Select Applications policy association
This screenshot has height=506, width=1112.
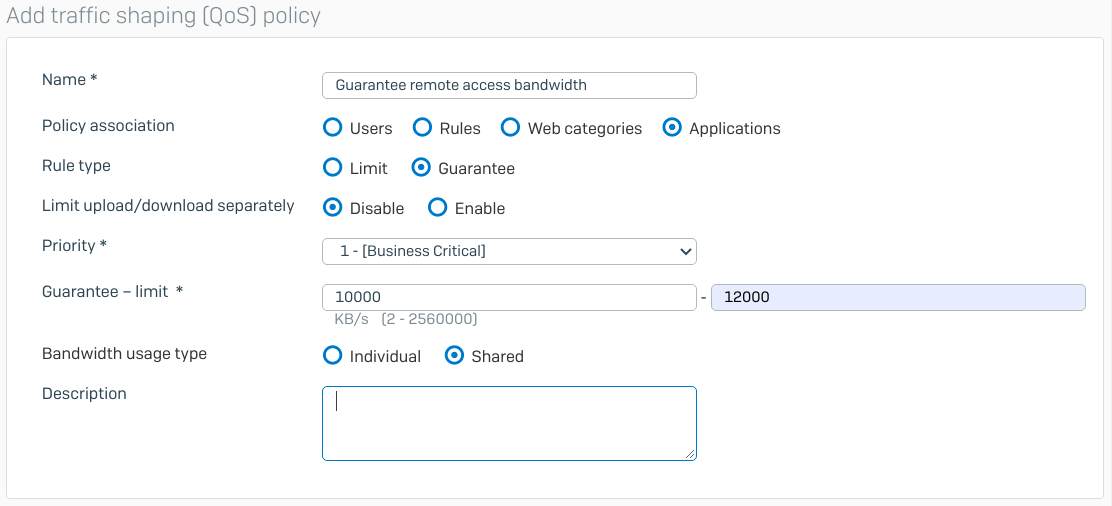click(x=672, y=128)
